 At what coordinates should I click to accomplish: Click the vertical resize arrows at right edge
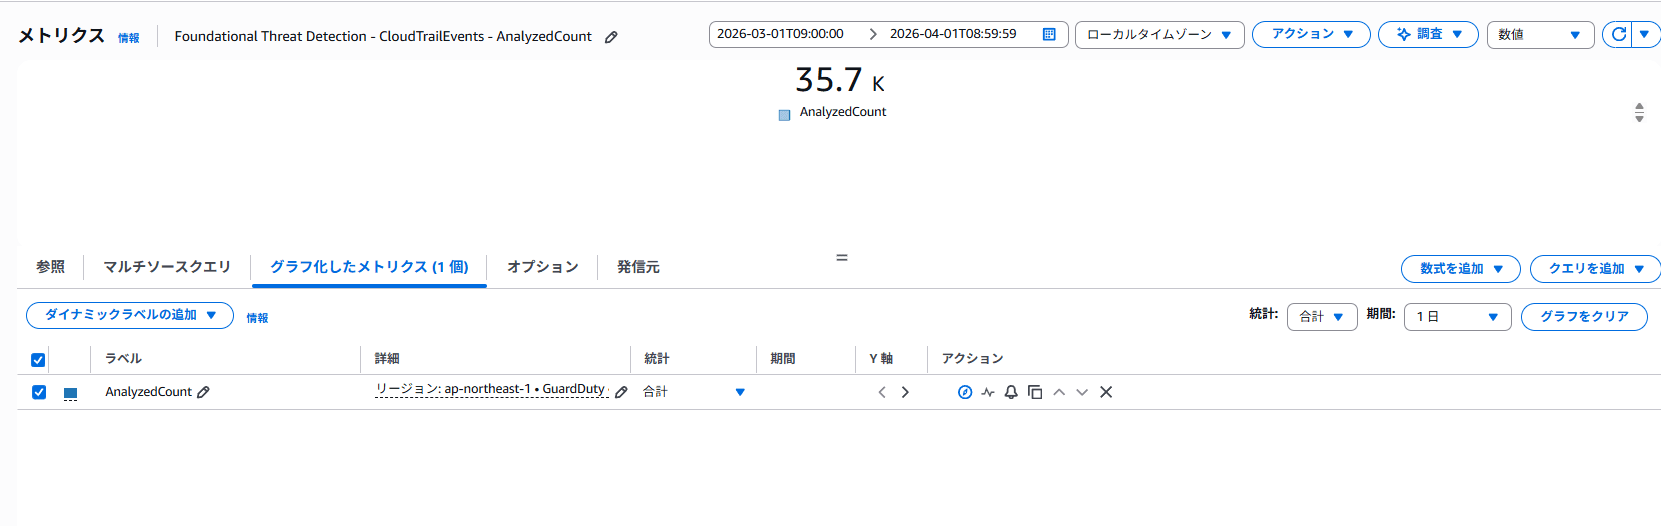coord(1639,113)
